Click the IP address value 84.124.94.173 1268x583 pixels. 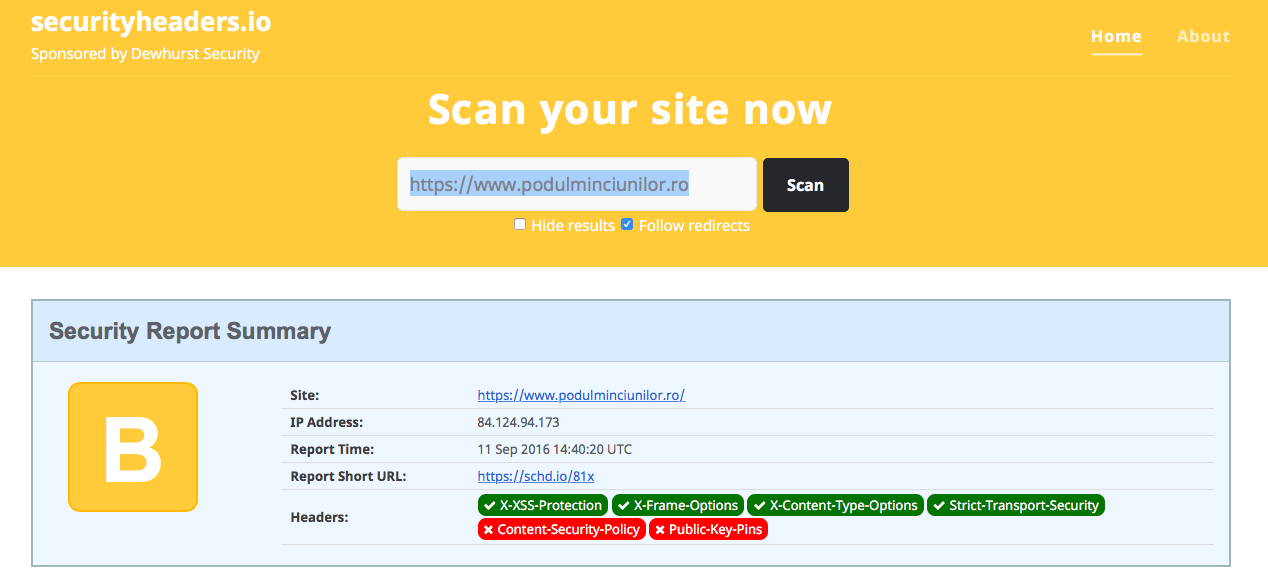(518, 422)
